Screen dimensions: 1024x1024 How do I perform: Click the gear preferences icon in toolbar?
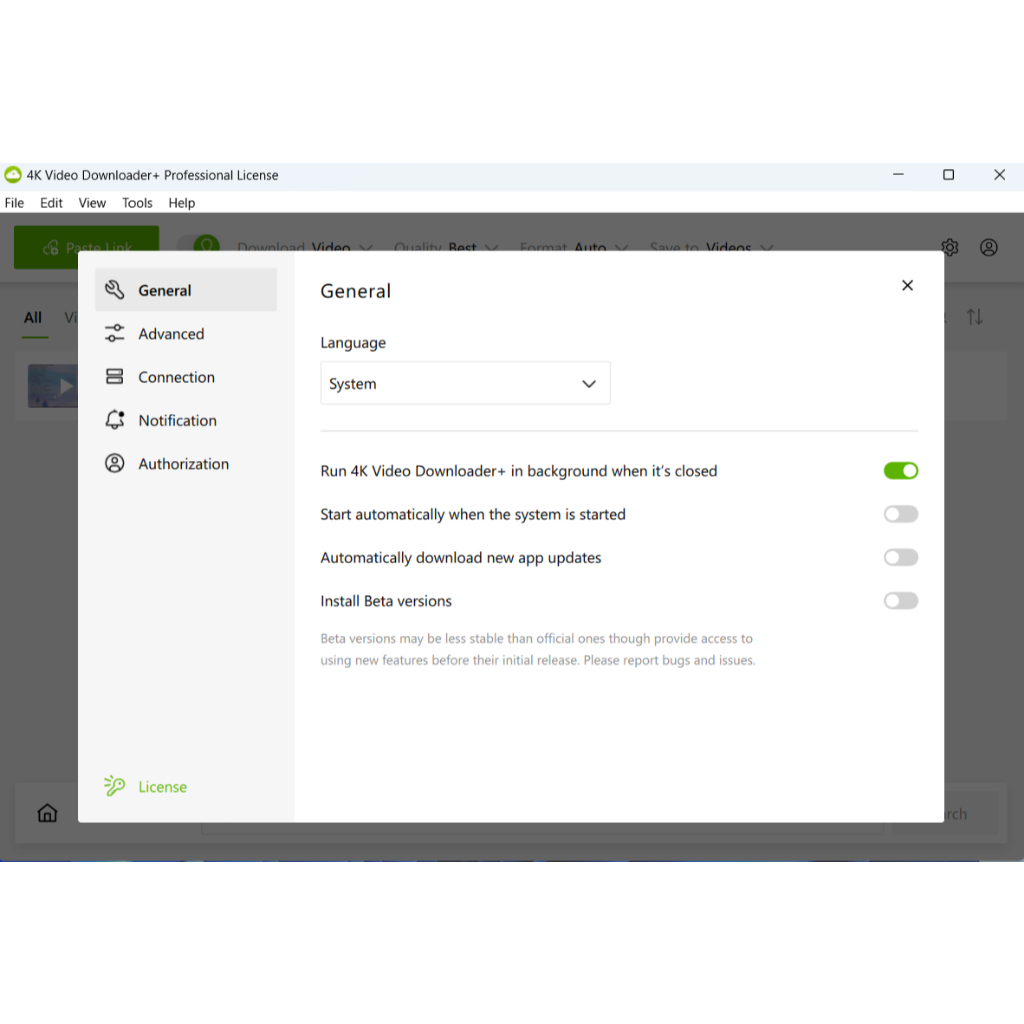click(x=950, y=248)
